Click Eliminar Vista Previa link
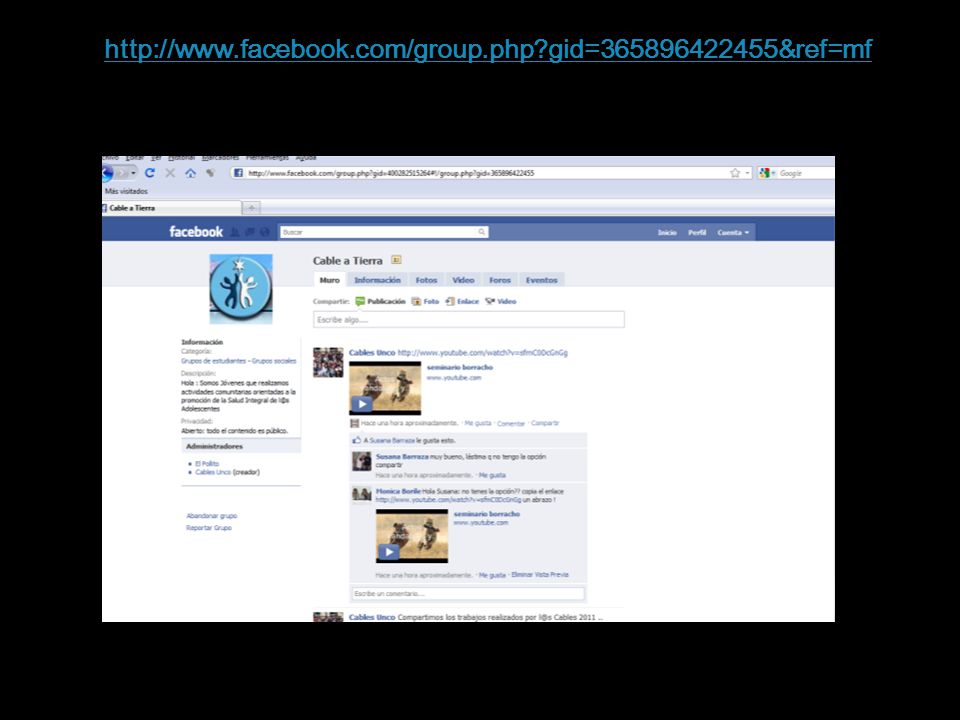The height and width of the screenshot is (720, 960). (539, 575)
